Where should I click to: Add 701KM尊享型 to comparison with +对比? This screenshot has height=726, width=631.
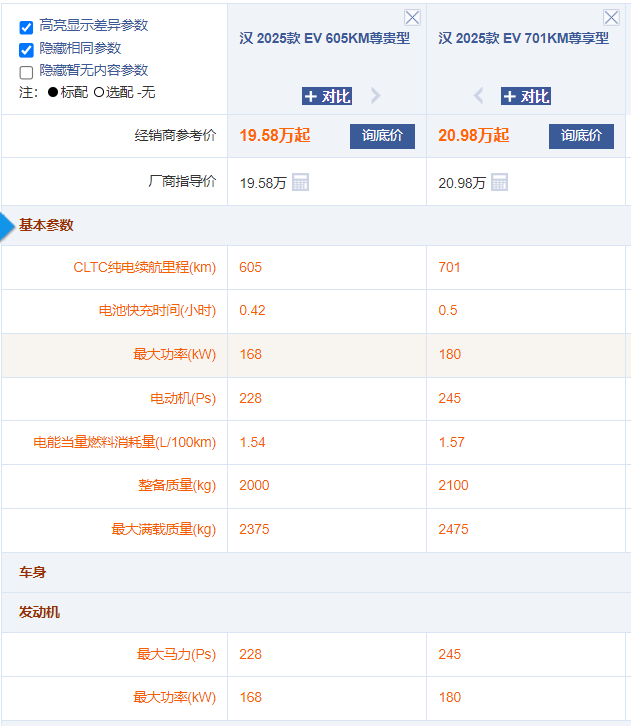pyautogui.click(x=526, y=96)
